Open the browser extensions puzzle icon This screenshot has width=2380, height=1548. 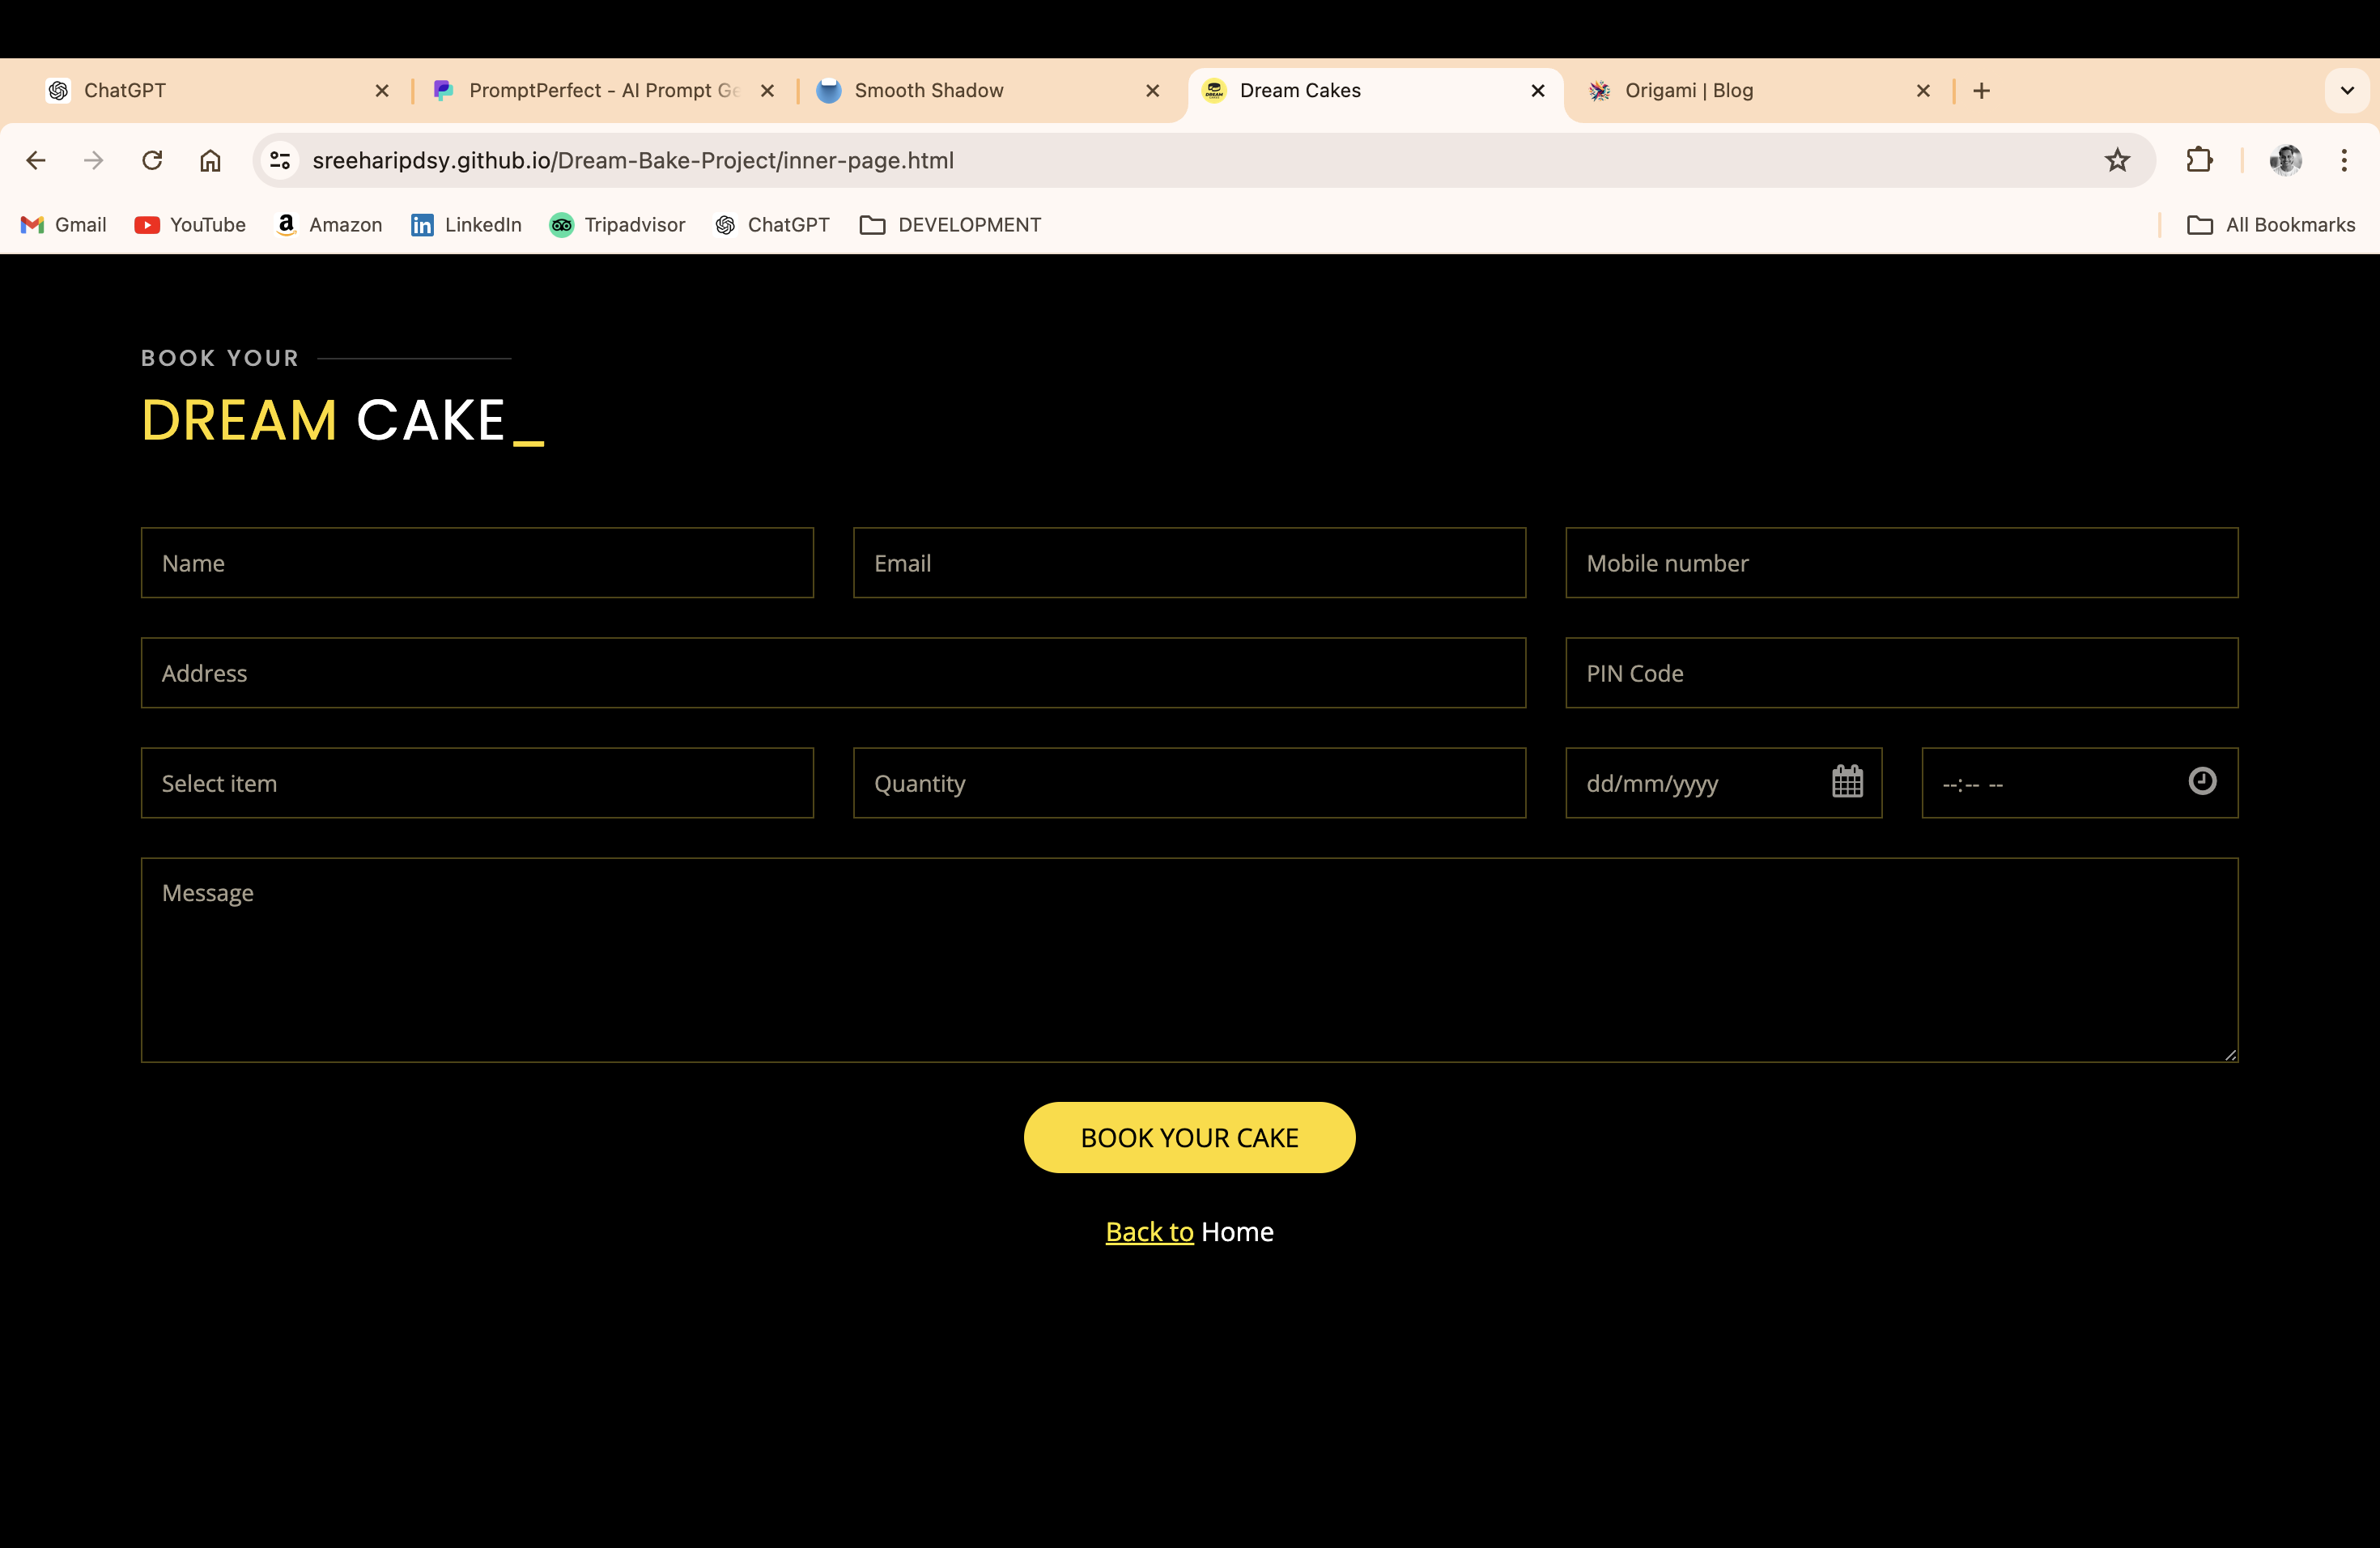(2199, 160)
